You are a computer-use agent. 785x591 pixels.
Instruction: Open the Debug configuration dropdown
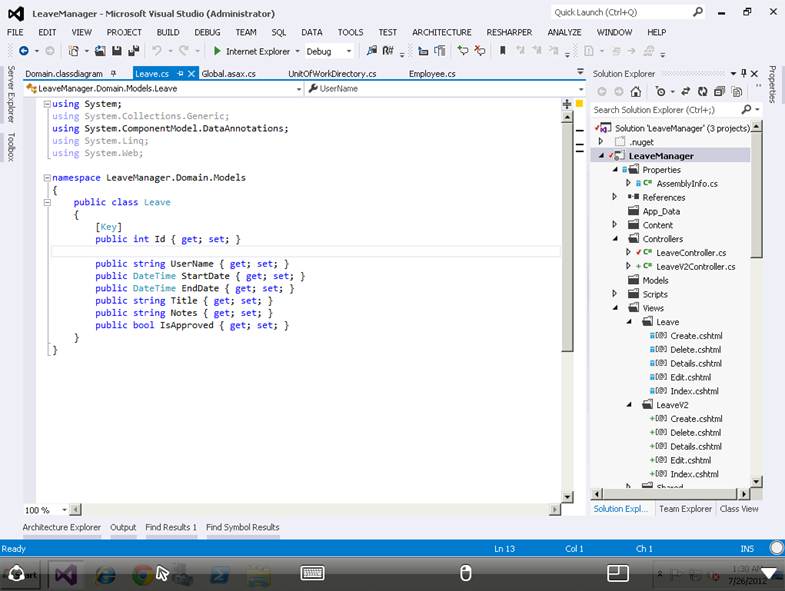point(349,51)
